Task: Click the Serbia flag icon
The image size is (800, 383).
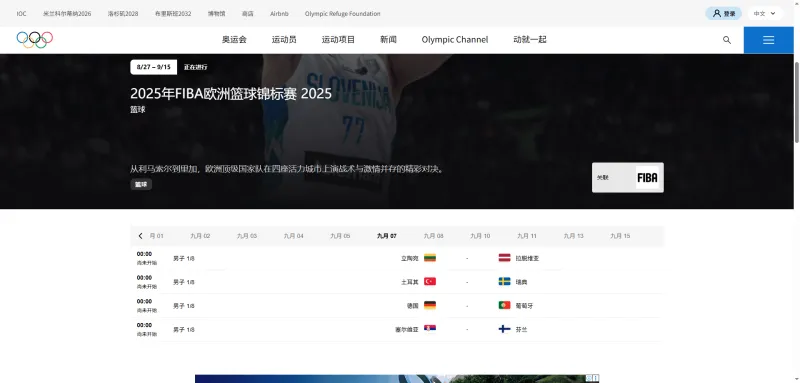Action: pyautogui.click(x=430, y=329)
